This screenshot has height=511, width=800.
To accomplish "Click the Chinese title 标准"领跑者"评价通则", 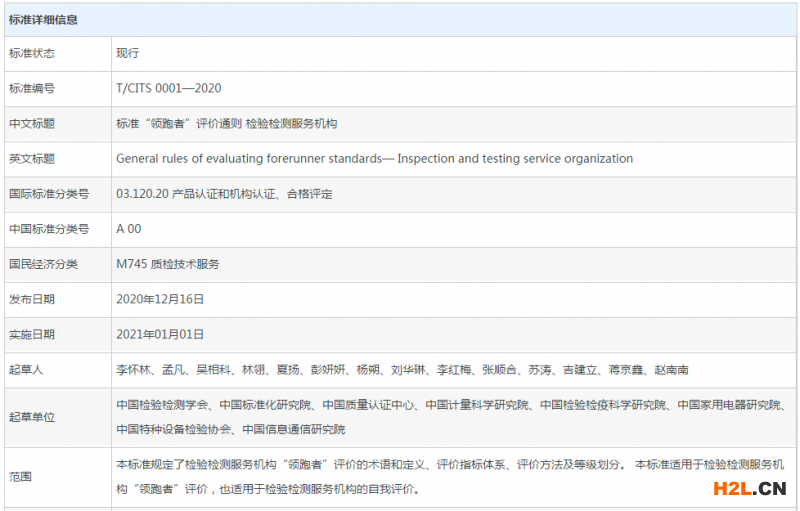I will [x=227, y=123].
